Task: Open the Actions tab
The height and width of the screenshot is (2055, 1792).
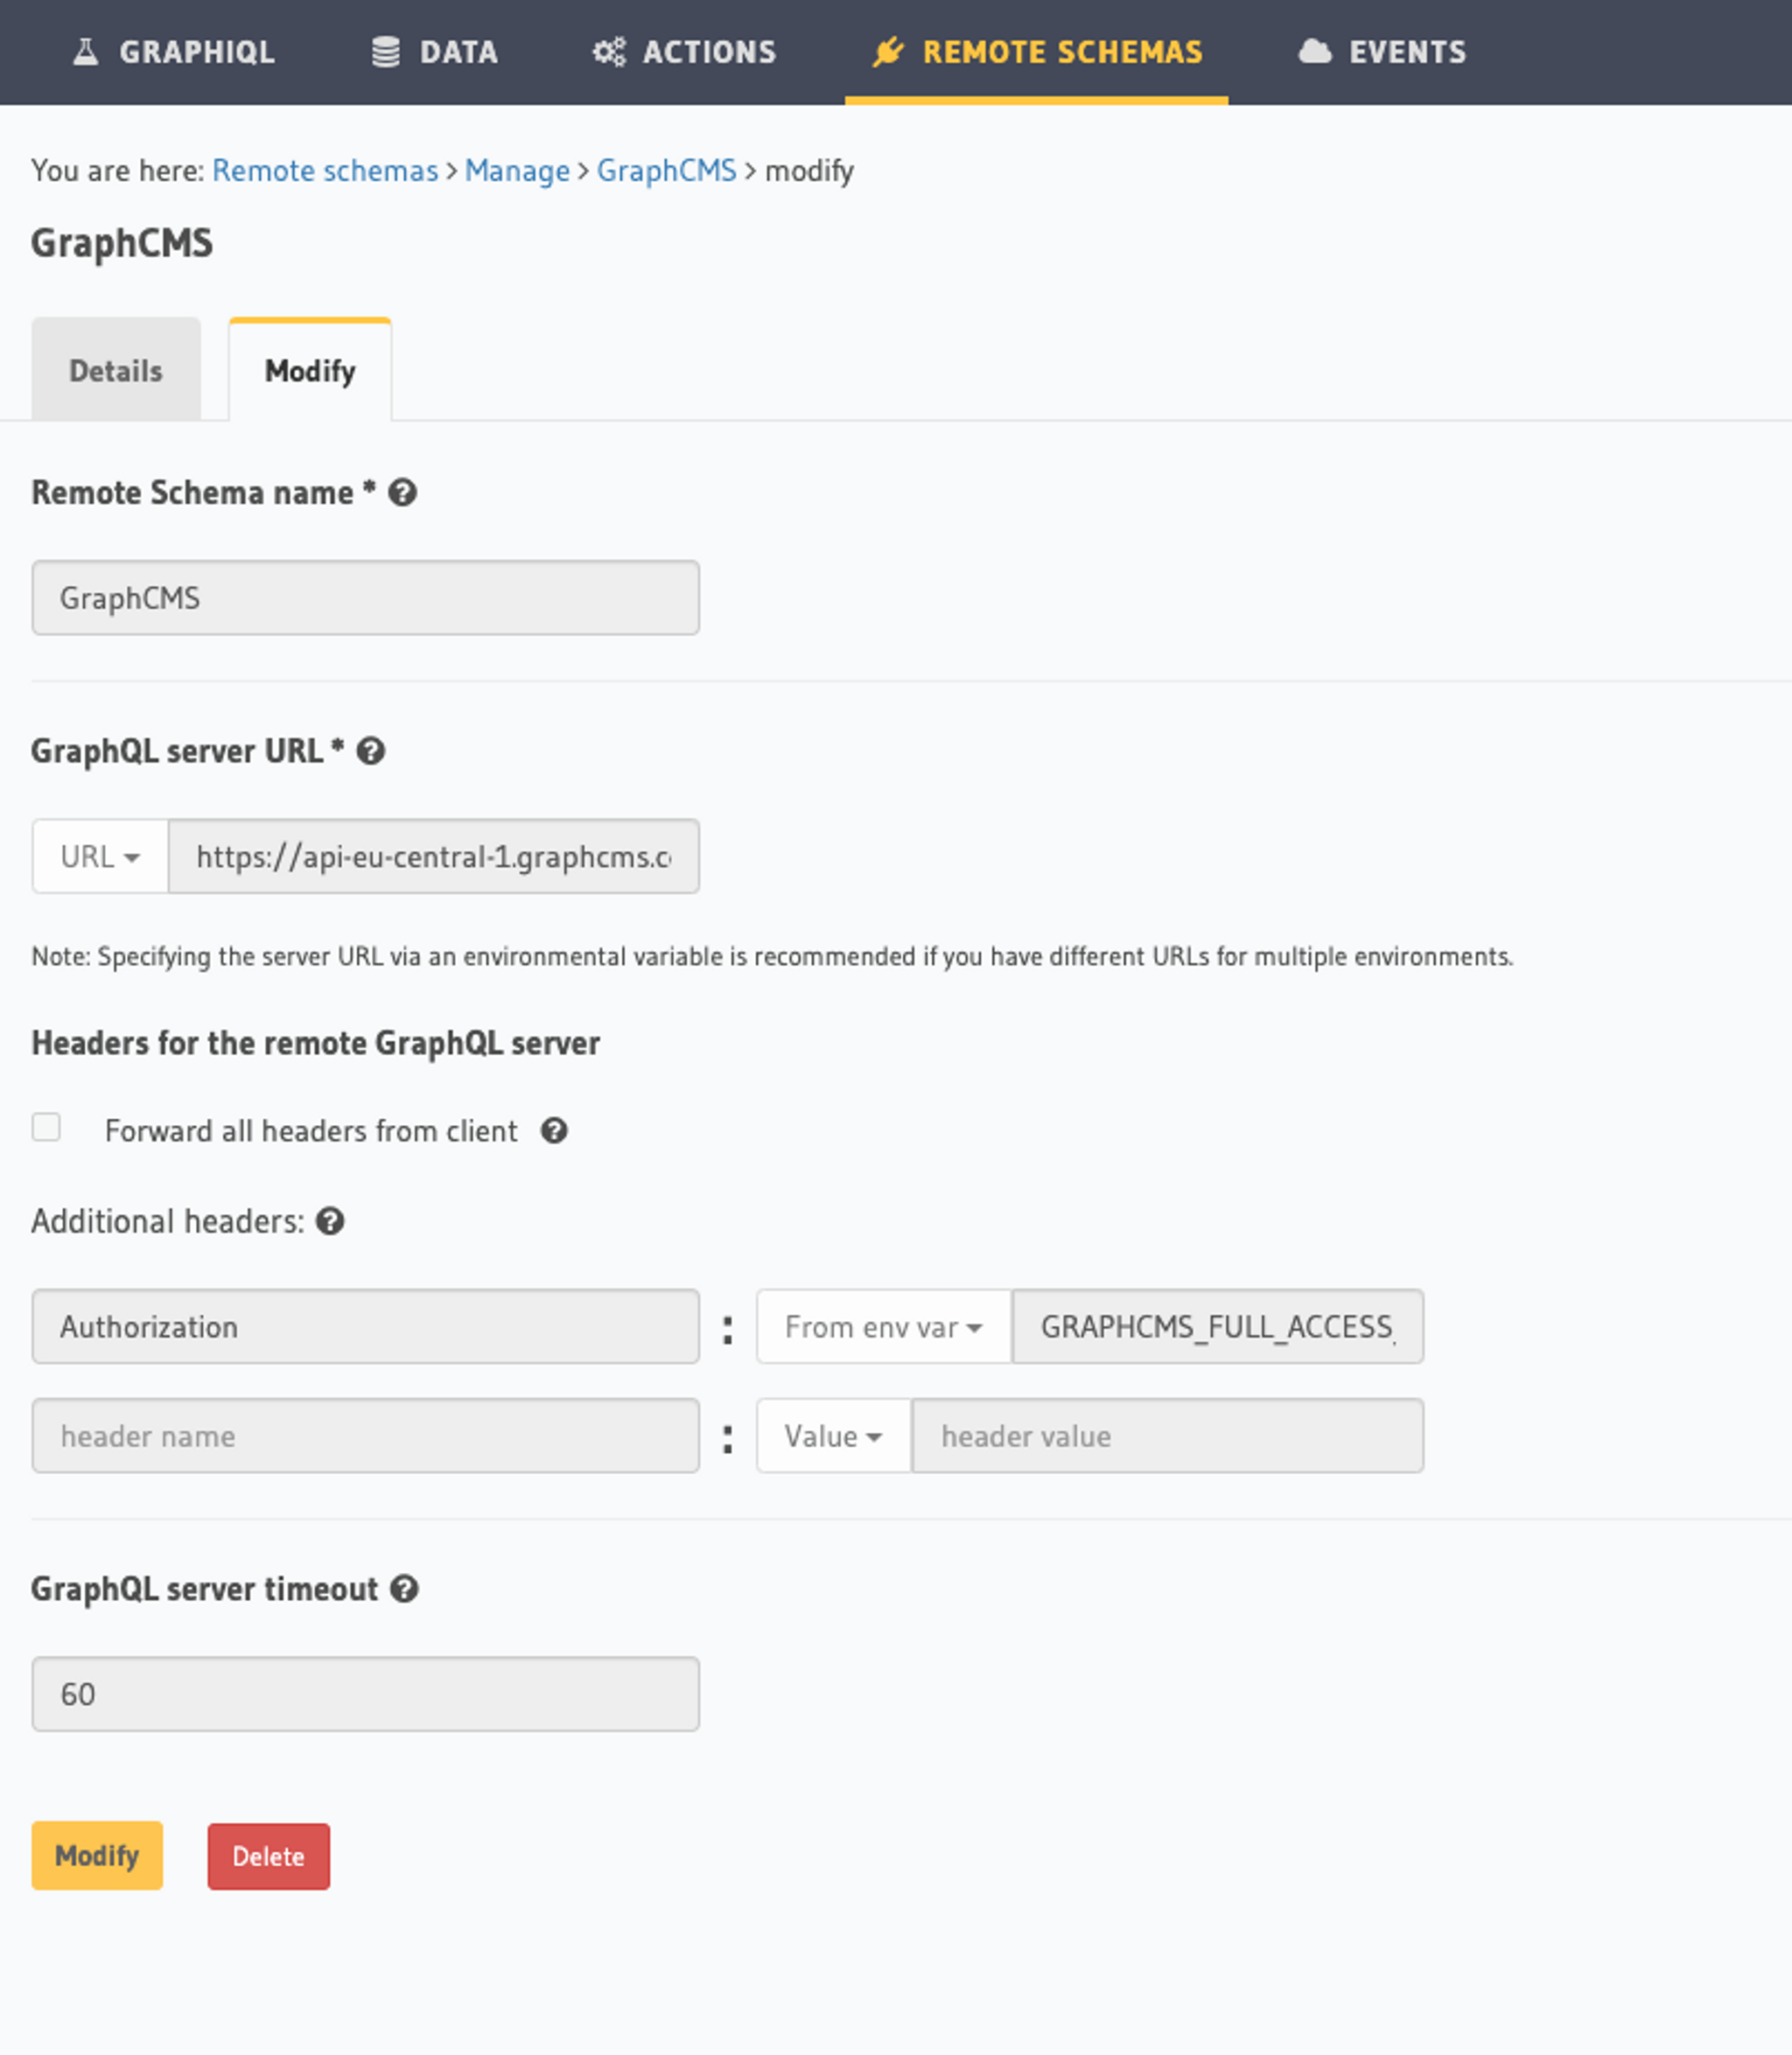Action: [x=684, y=52]
